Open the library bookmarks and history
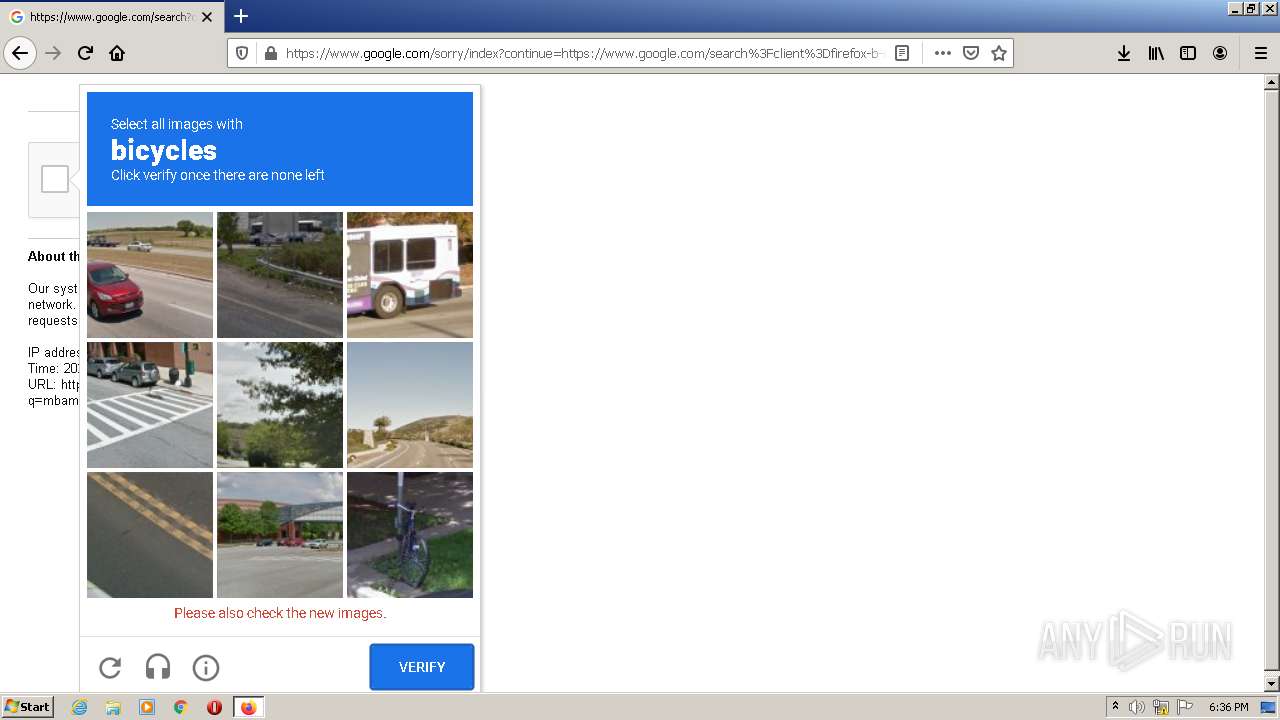The image size is (1280, 720). (1156, 53)
